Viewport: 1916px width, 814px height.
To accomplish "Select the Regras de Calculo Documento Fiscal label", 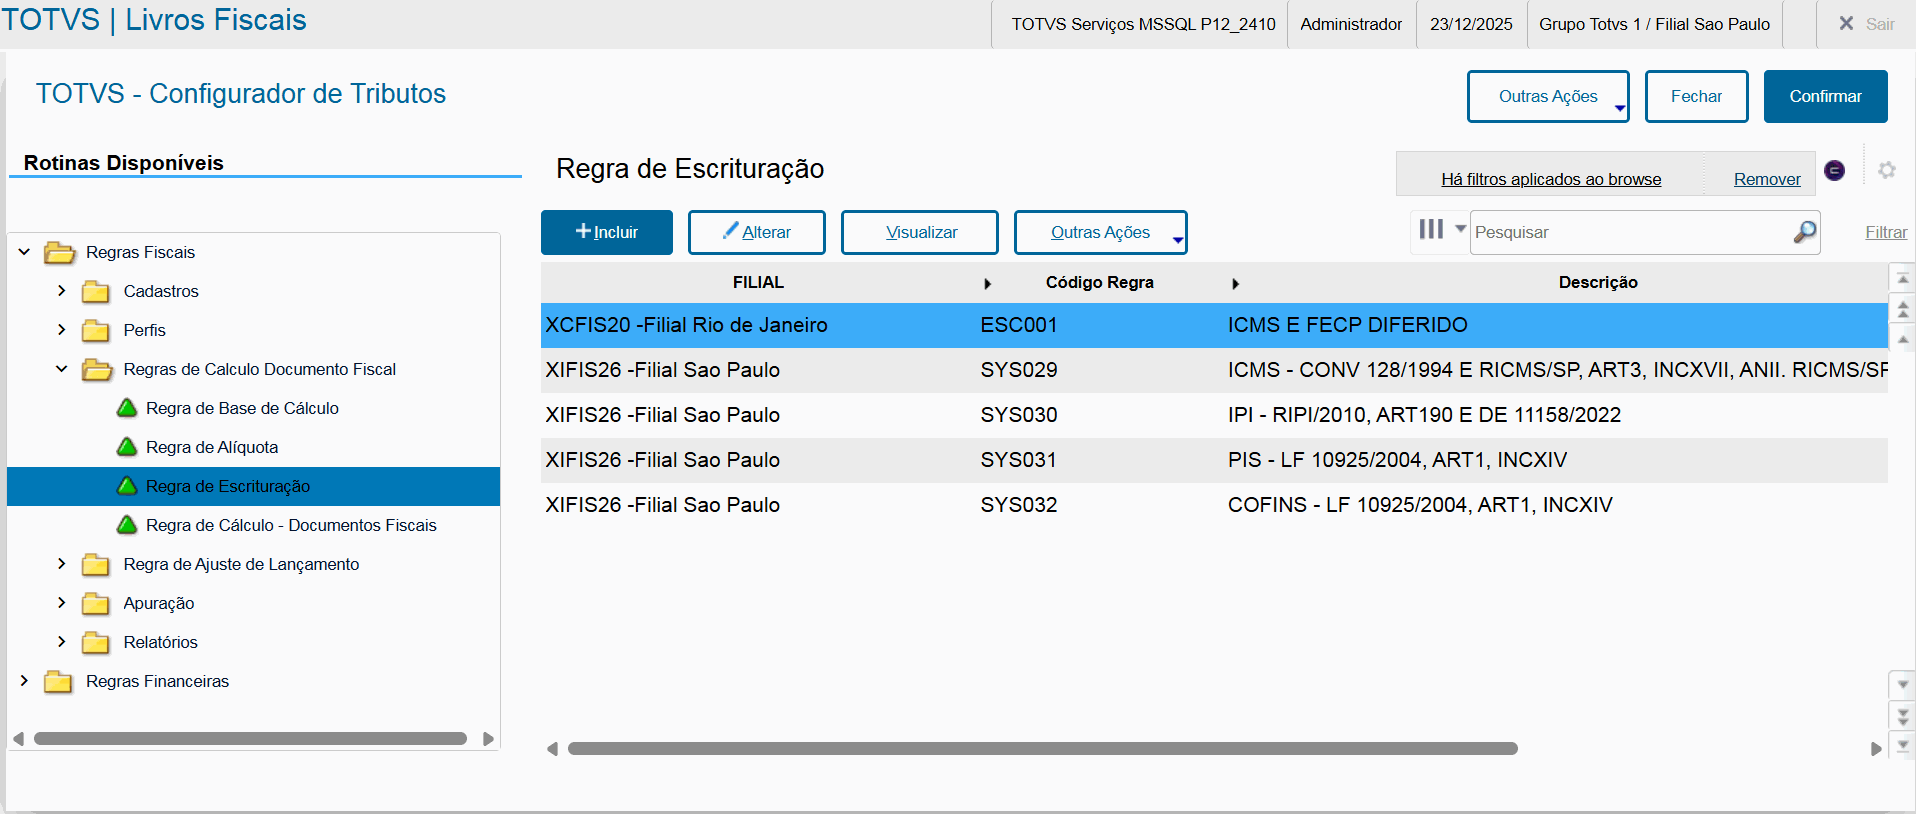I will tap(260, 369).
